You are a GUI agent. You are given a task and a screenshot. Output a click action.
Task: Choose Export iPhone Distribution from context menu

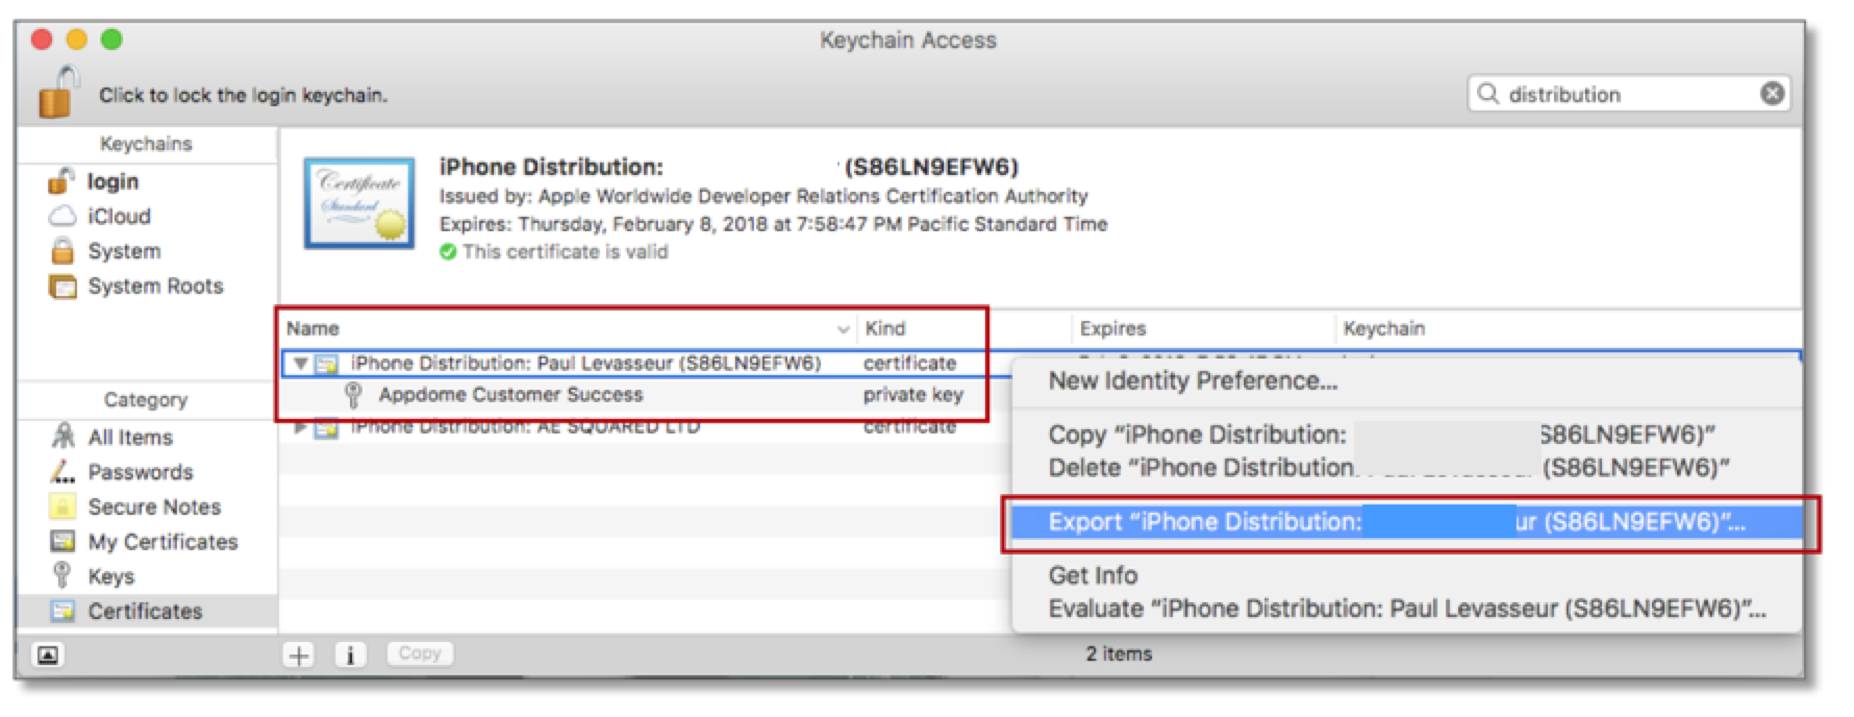(x=1396, y=522)
